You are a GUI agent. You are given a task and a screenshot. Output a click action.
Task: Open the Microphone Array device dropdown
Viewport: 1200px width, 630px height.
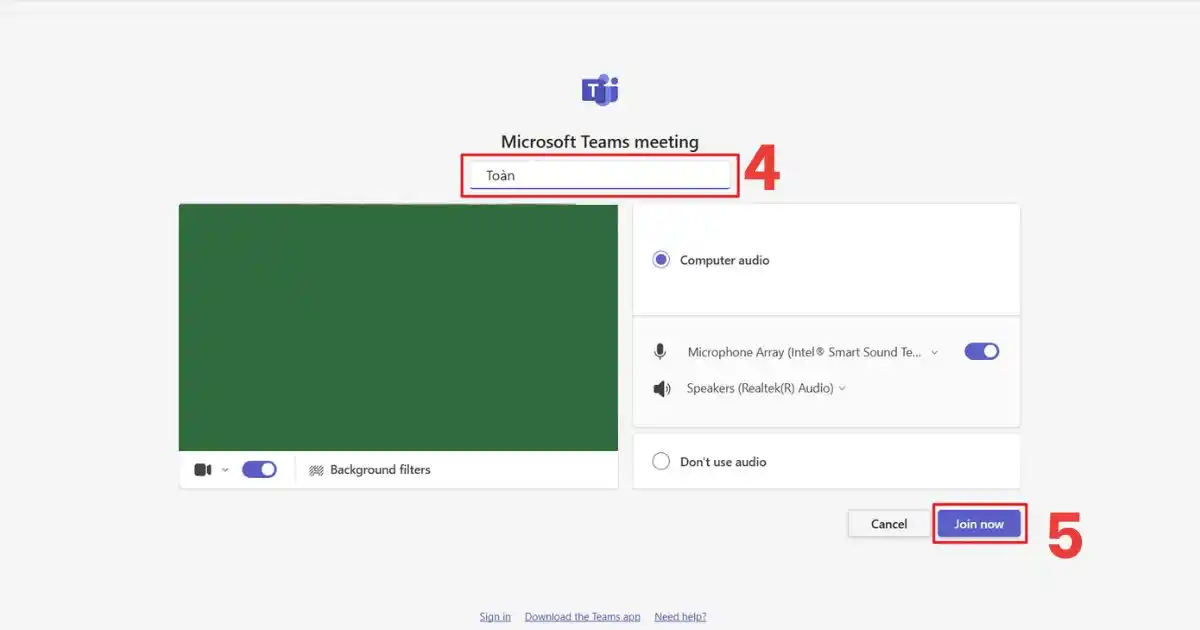pos(813,352)
